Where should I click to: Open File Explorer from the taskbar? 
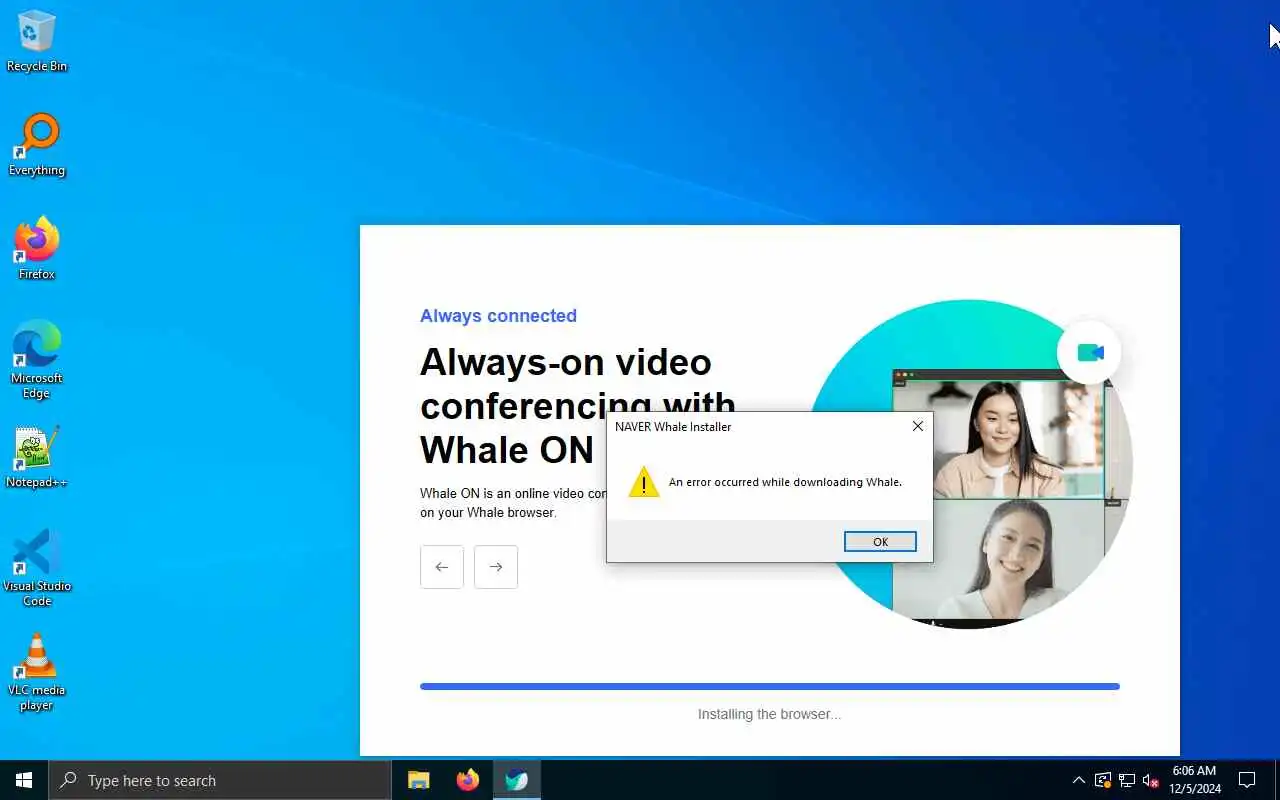[x=418, y=780]
